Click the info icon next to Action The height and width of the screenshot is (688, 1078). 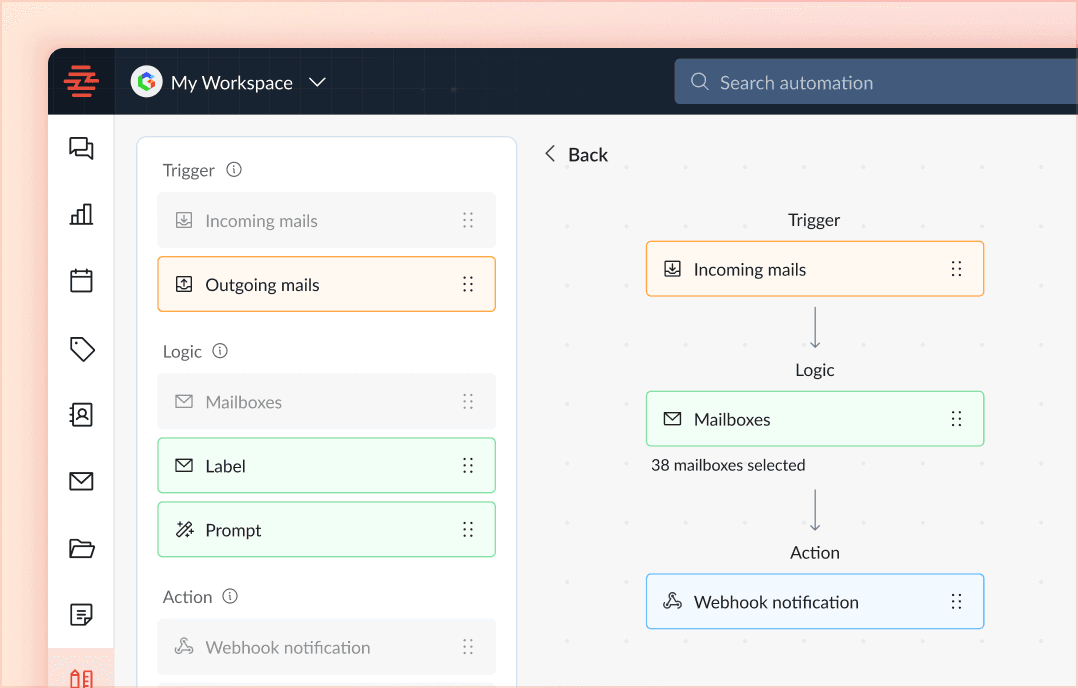click(230, 596)
